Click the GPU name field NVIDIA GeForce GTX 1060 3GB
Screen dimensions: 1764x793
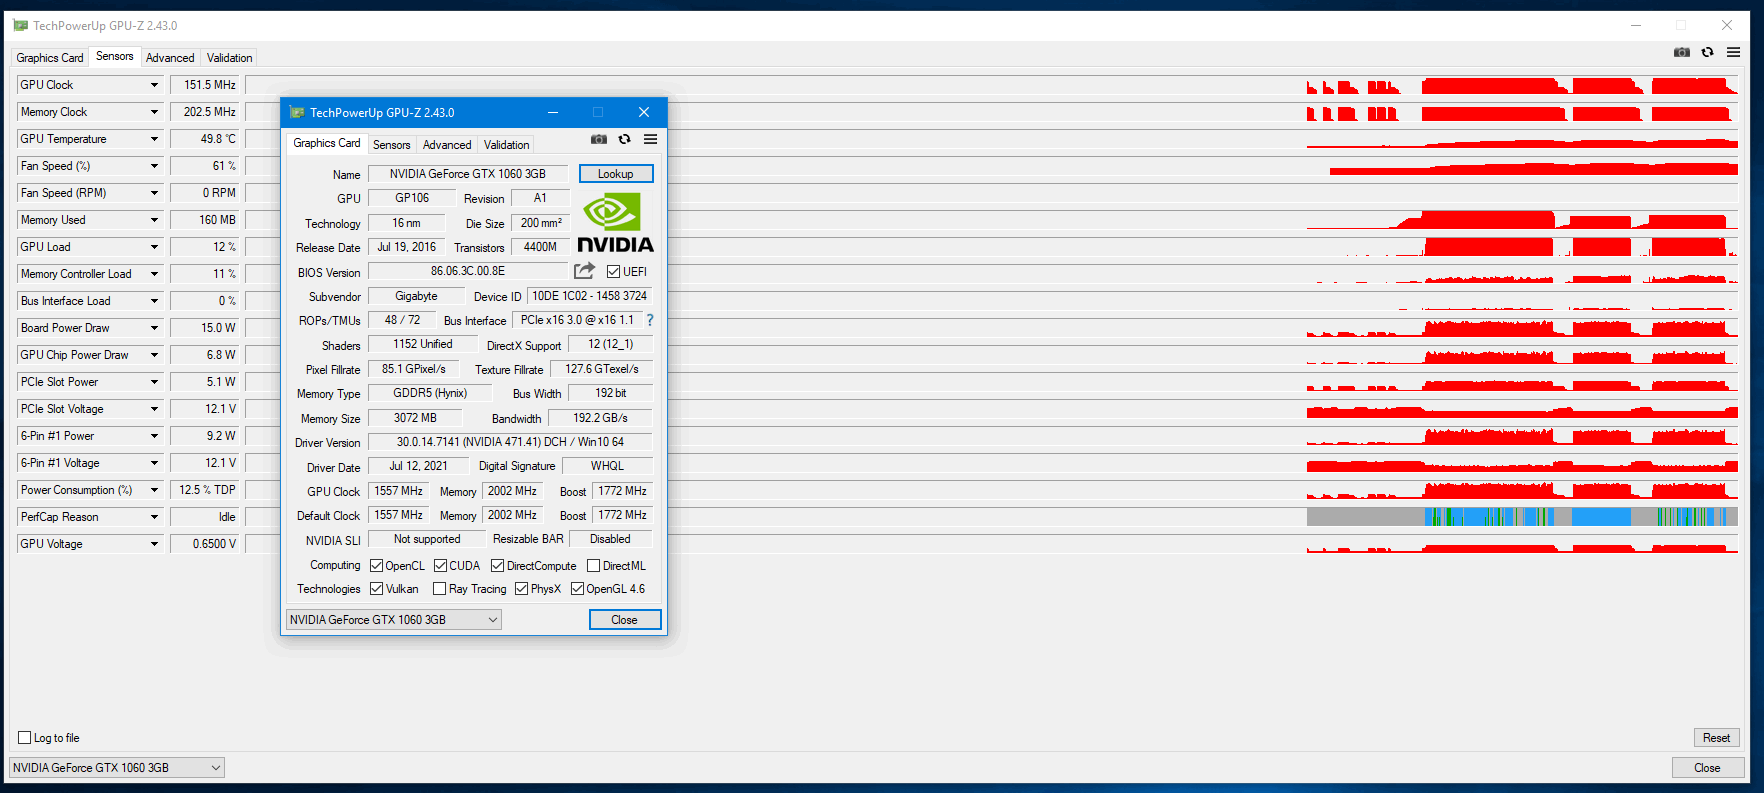468,174
